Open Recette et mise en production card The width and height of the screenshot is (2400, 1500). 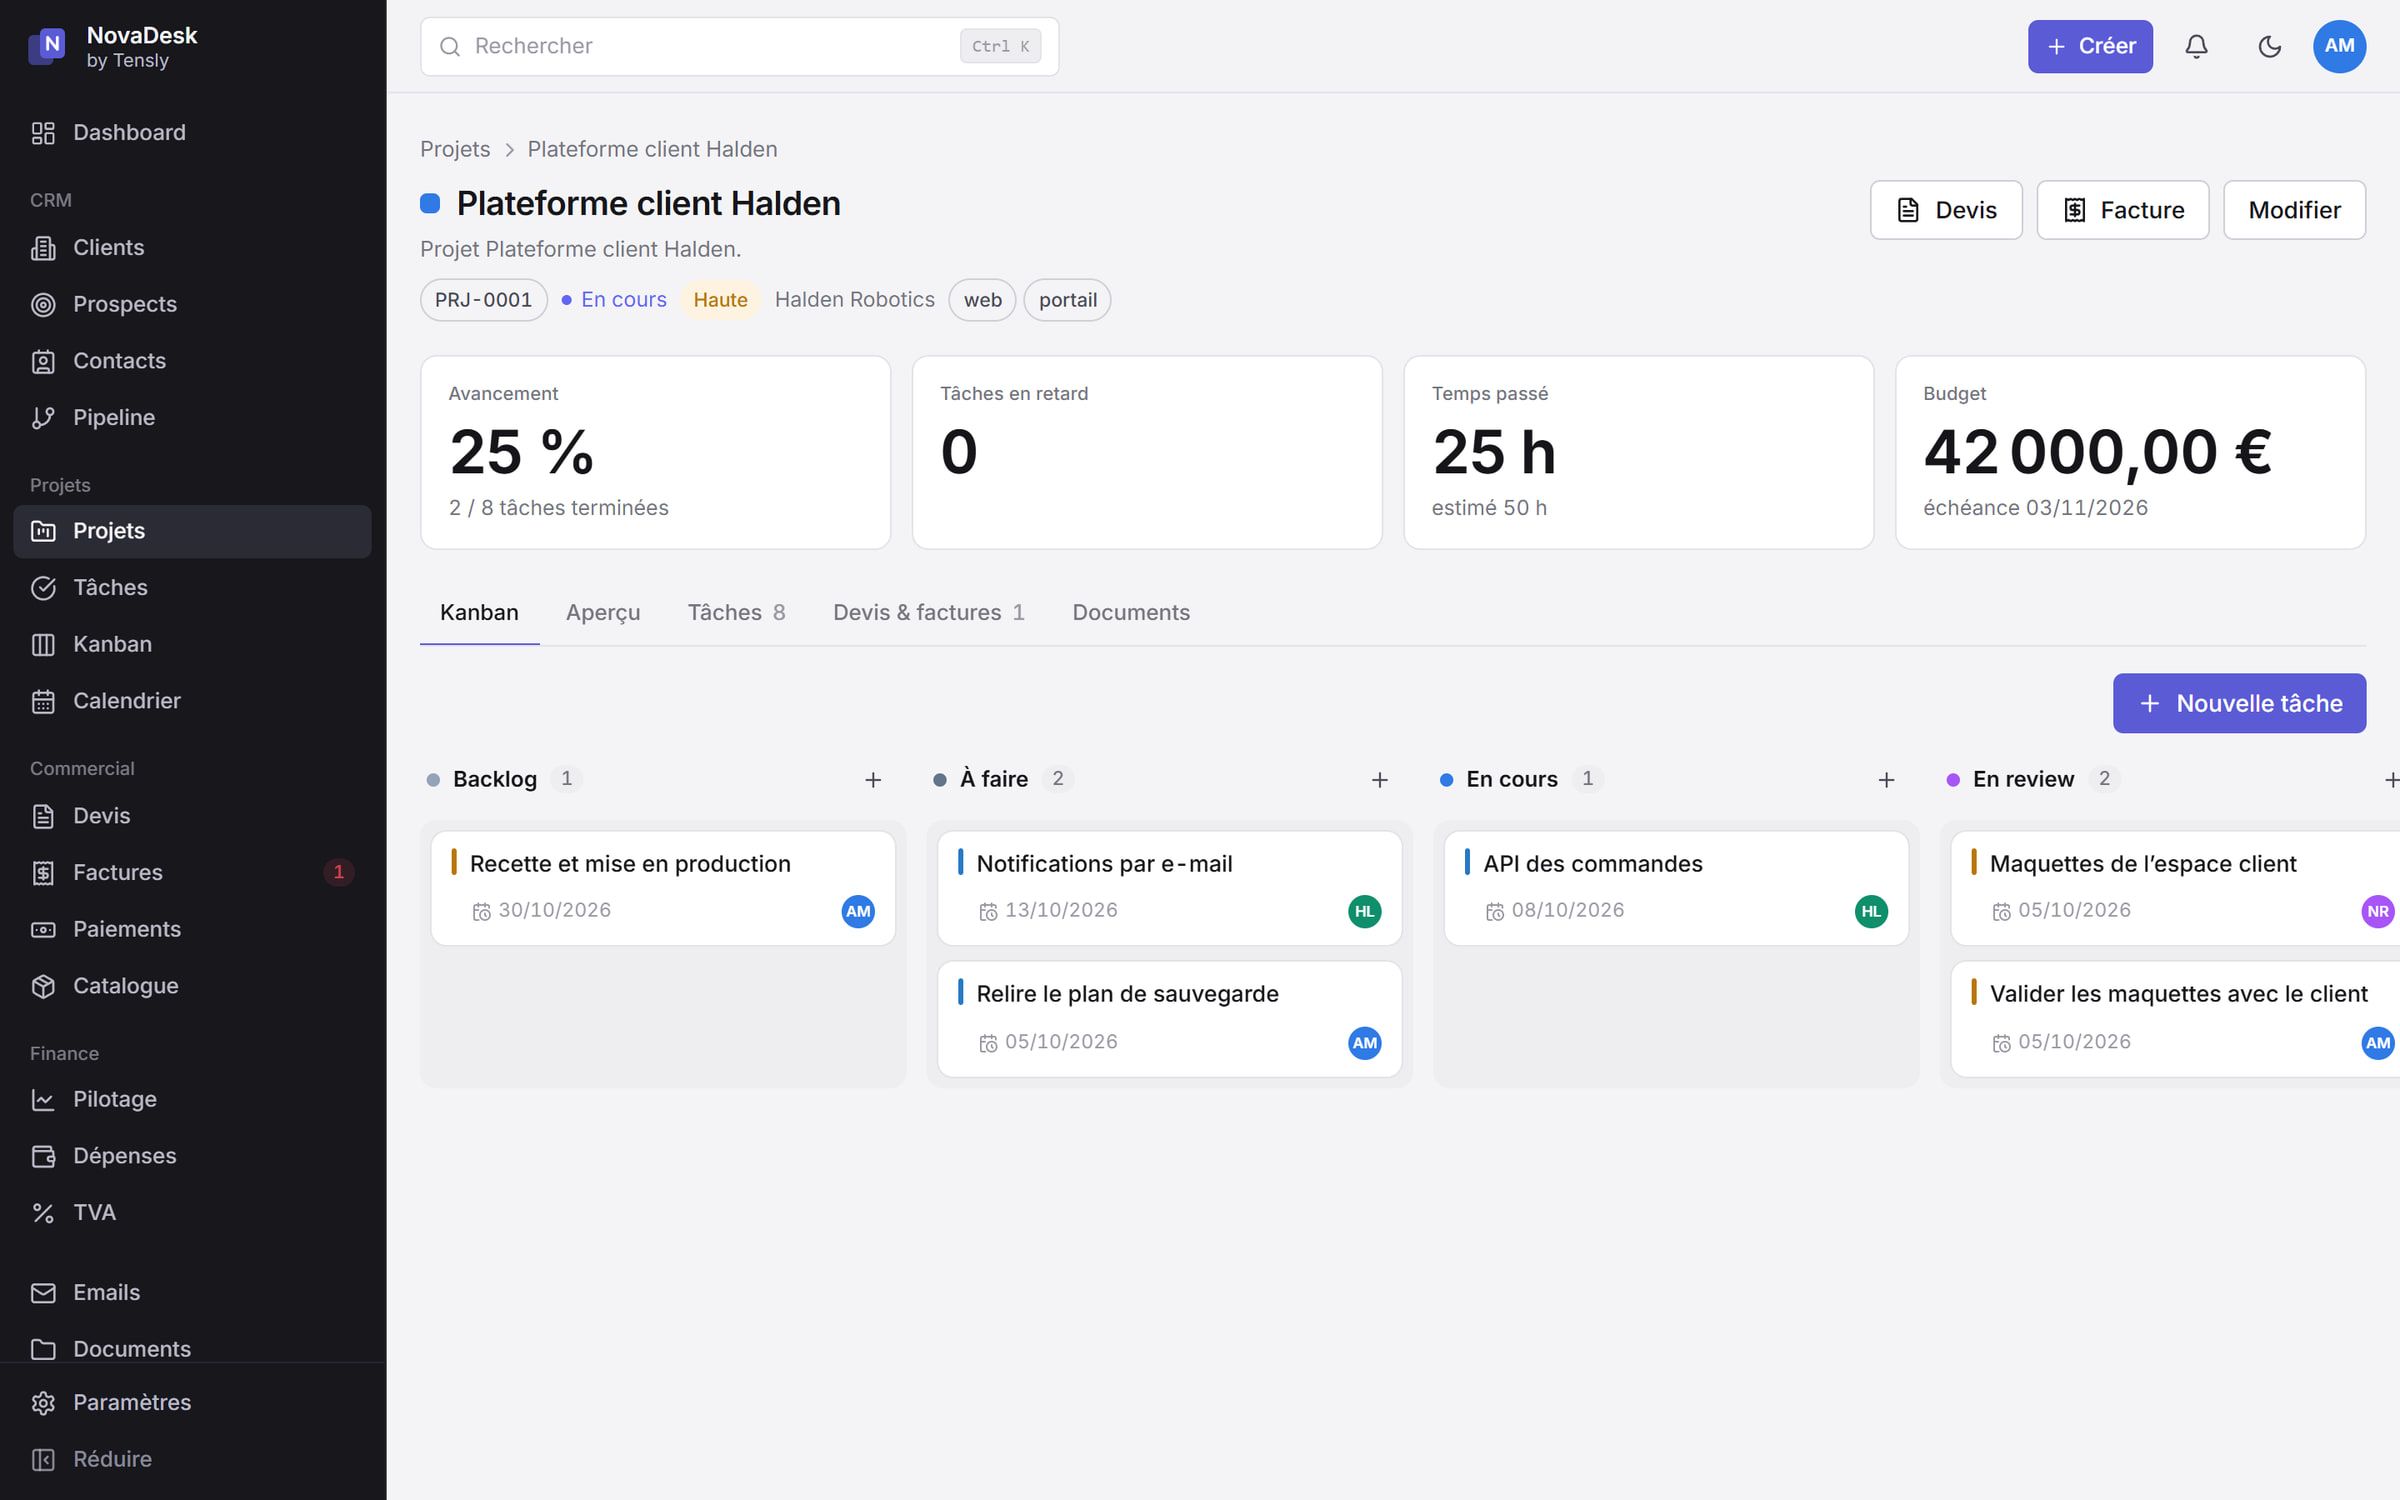(663, 888)
